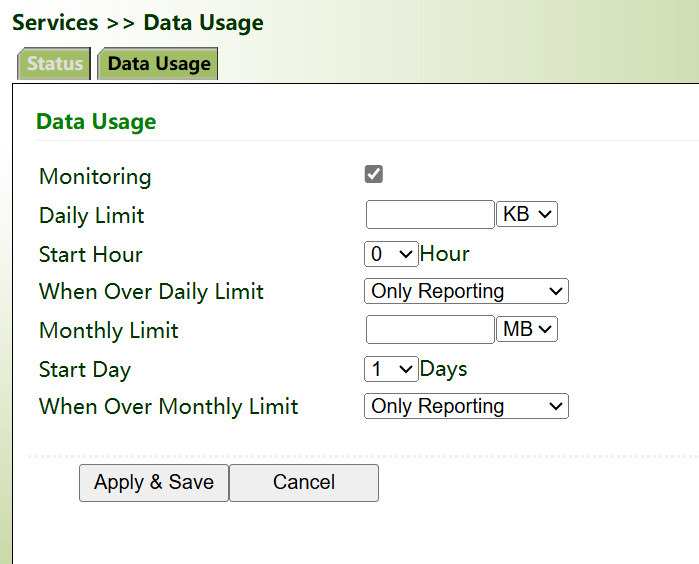Toggle the Monitoring checkbox
Screen dimensions: 699x564
(374, 175)
